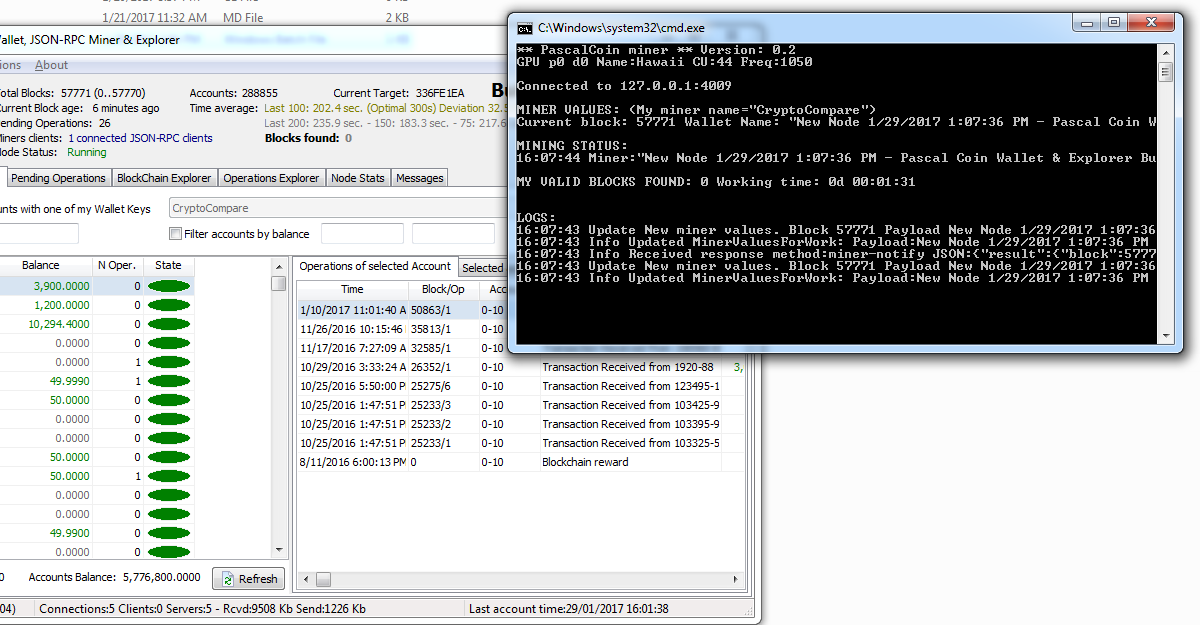Click the State column header
The height and width of the screenshot is (625, 1200).
(x=169, y=265)
